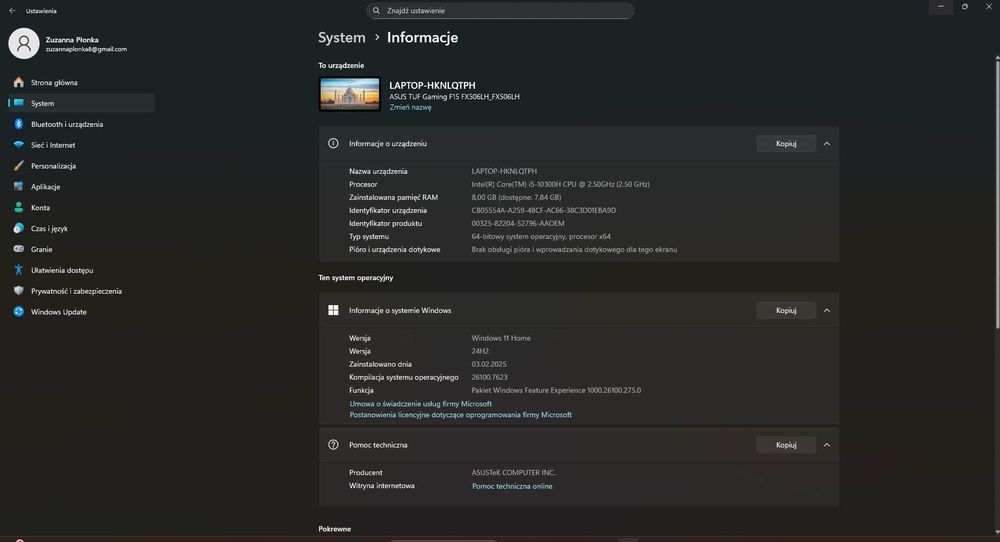1000x542 pixels.
Task: Click the back arrow next to Ustawienia
Action: [12, 11]
